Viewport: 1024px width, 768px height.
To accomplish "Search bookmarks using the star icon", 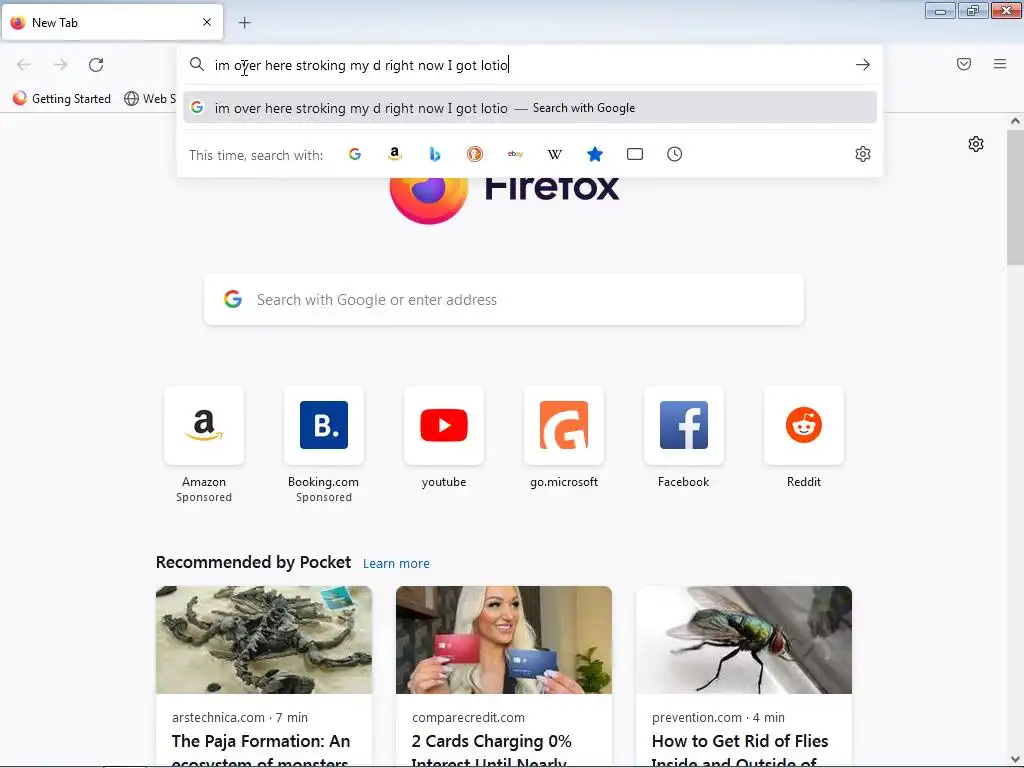I will tap(595, 154).
